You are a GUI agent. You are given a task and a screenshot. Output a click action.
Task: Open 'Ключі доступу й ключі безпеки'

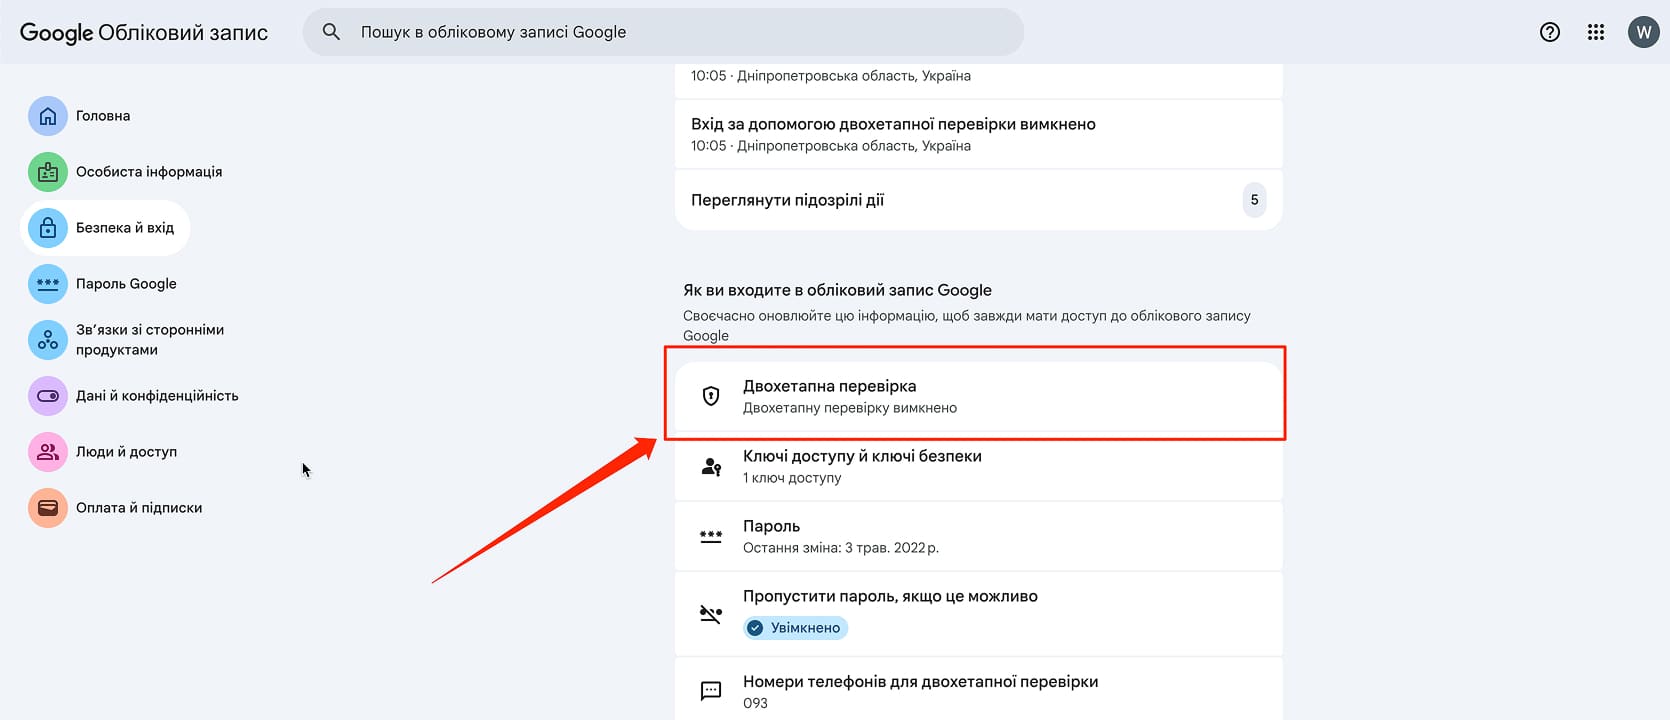[978, 466]
